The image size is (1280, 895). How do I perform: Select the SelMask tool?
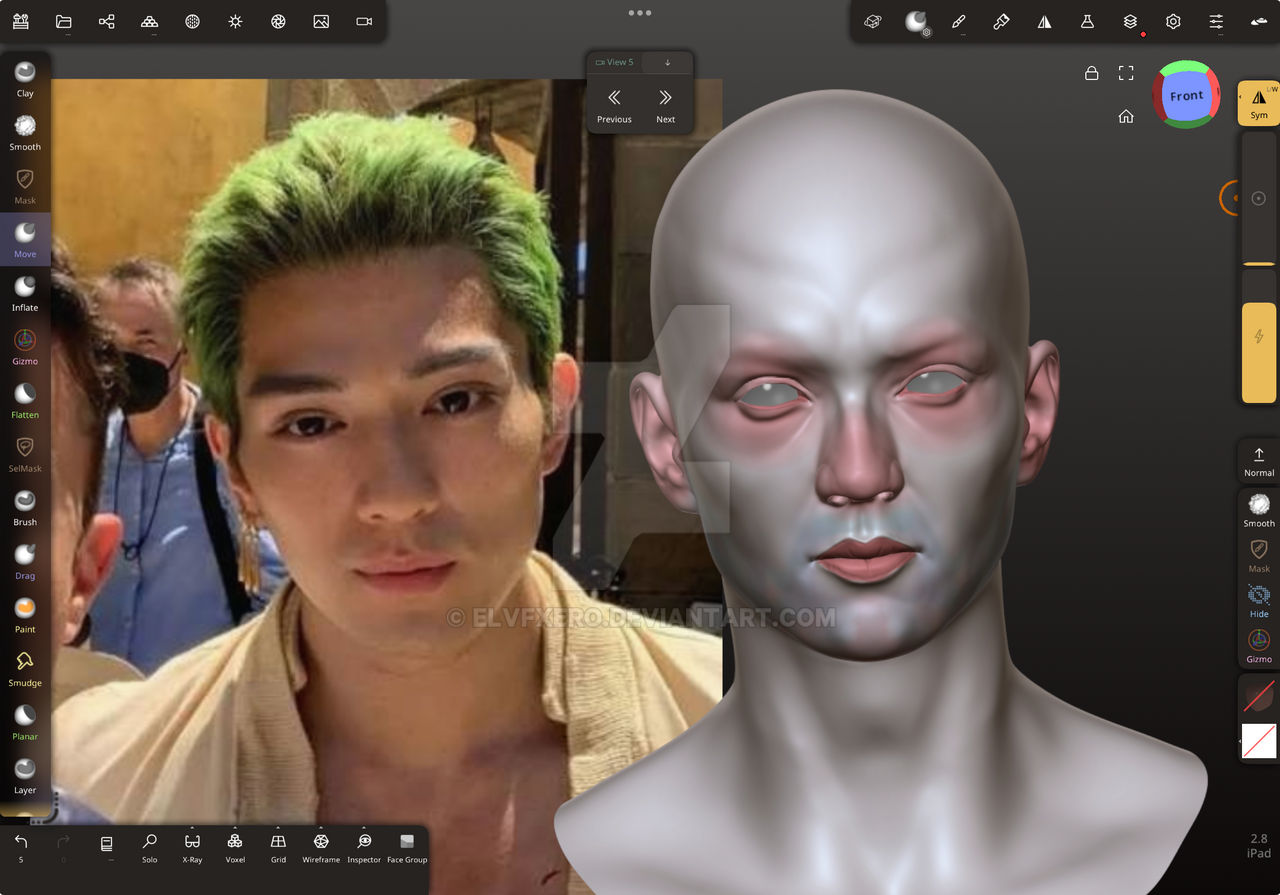pos(25,454)
